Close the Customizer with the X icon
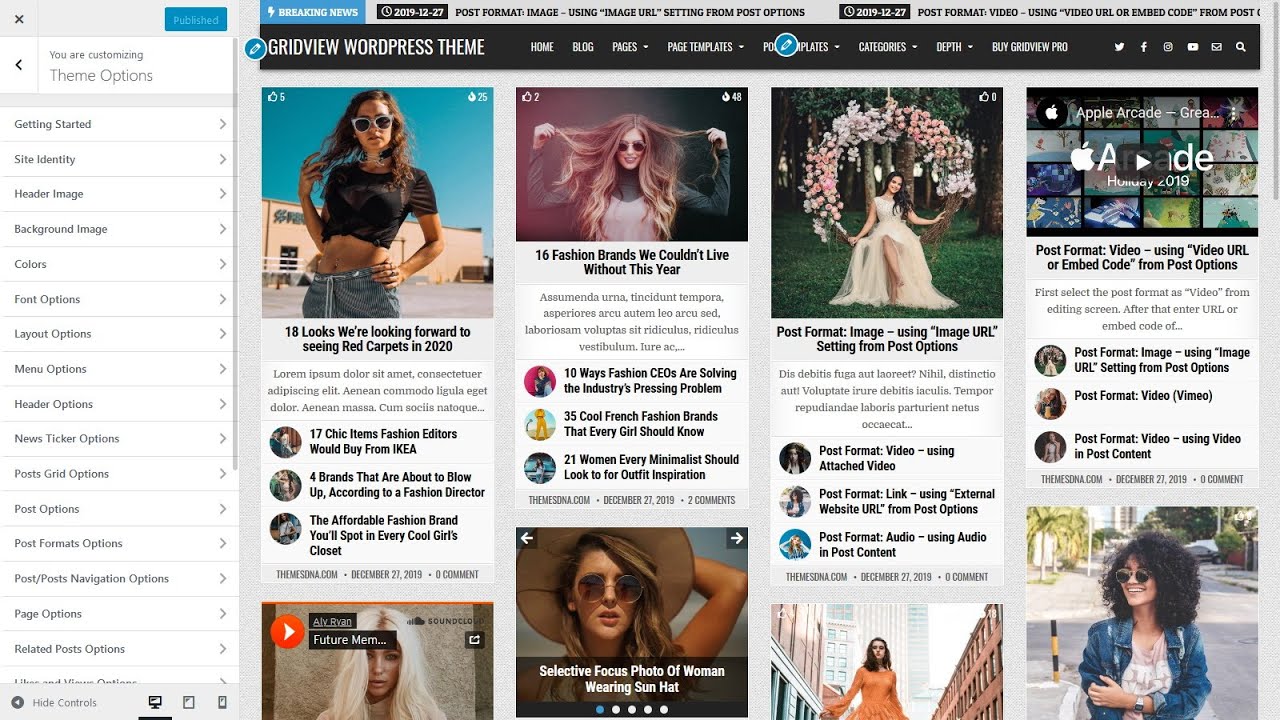The height and width of the screenshot is (720, 1280). click(19, 19)
